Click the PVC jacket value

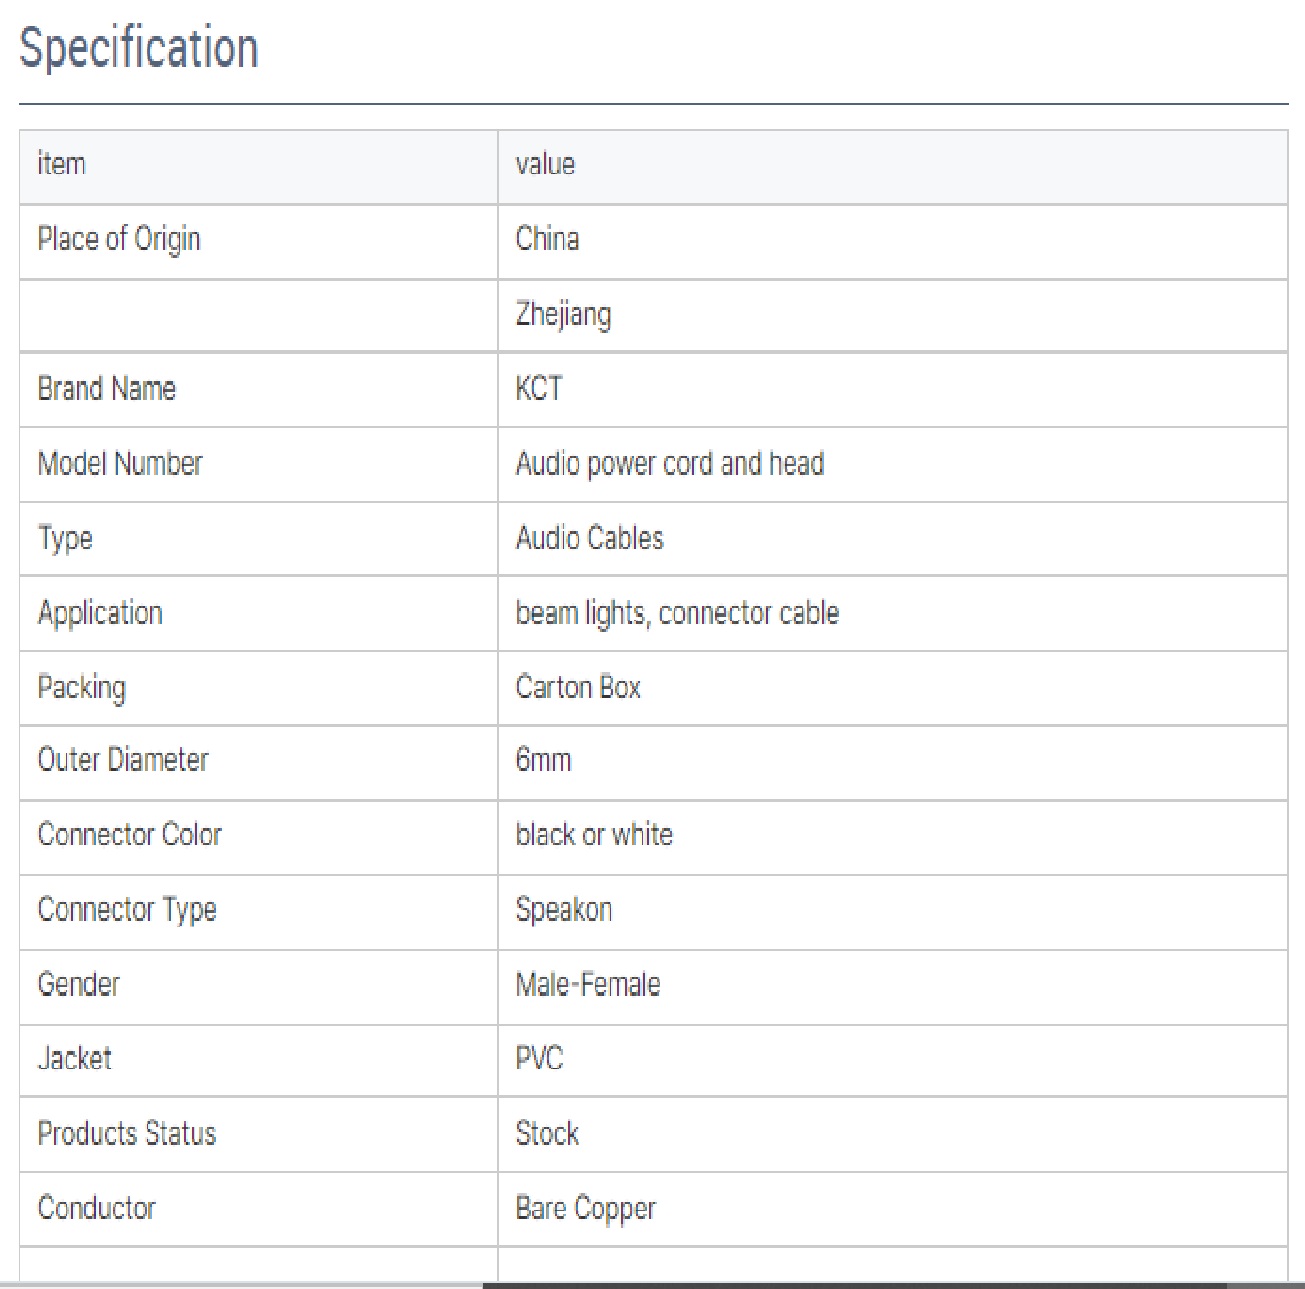539,1058
